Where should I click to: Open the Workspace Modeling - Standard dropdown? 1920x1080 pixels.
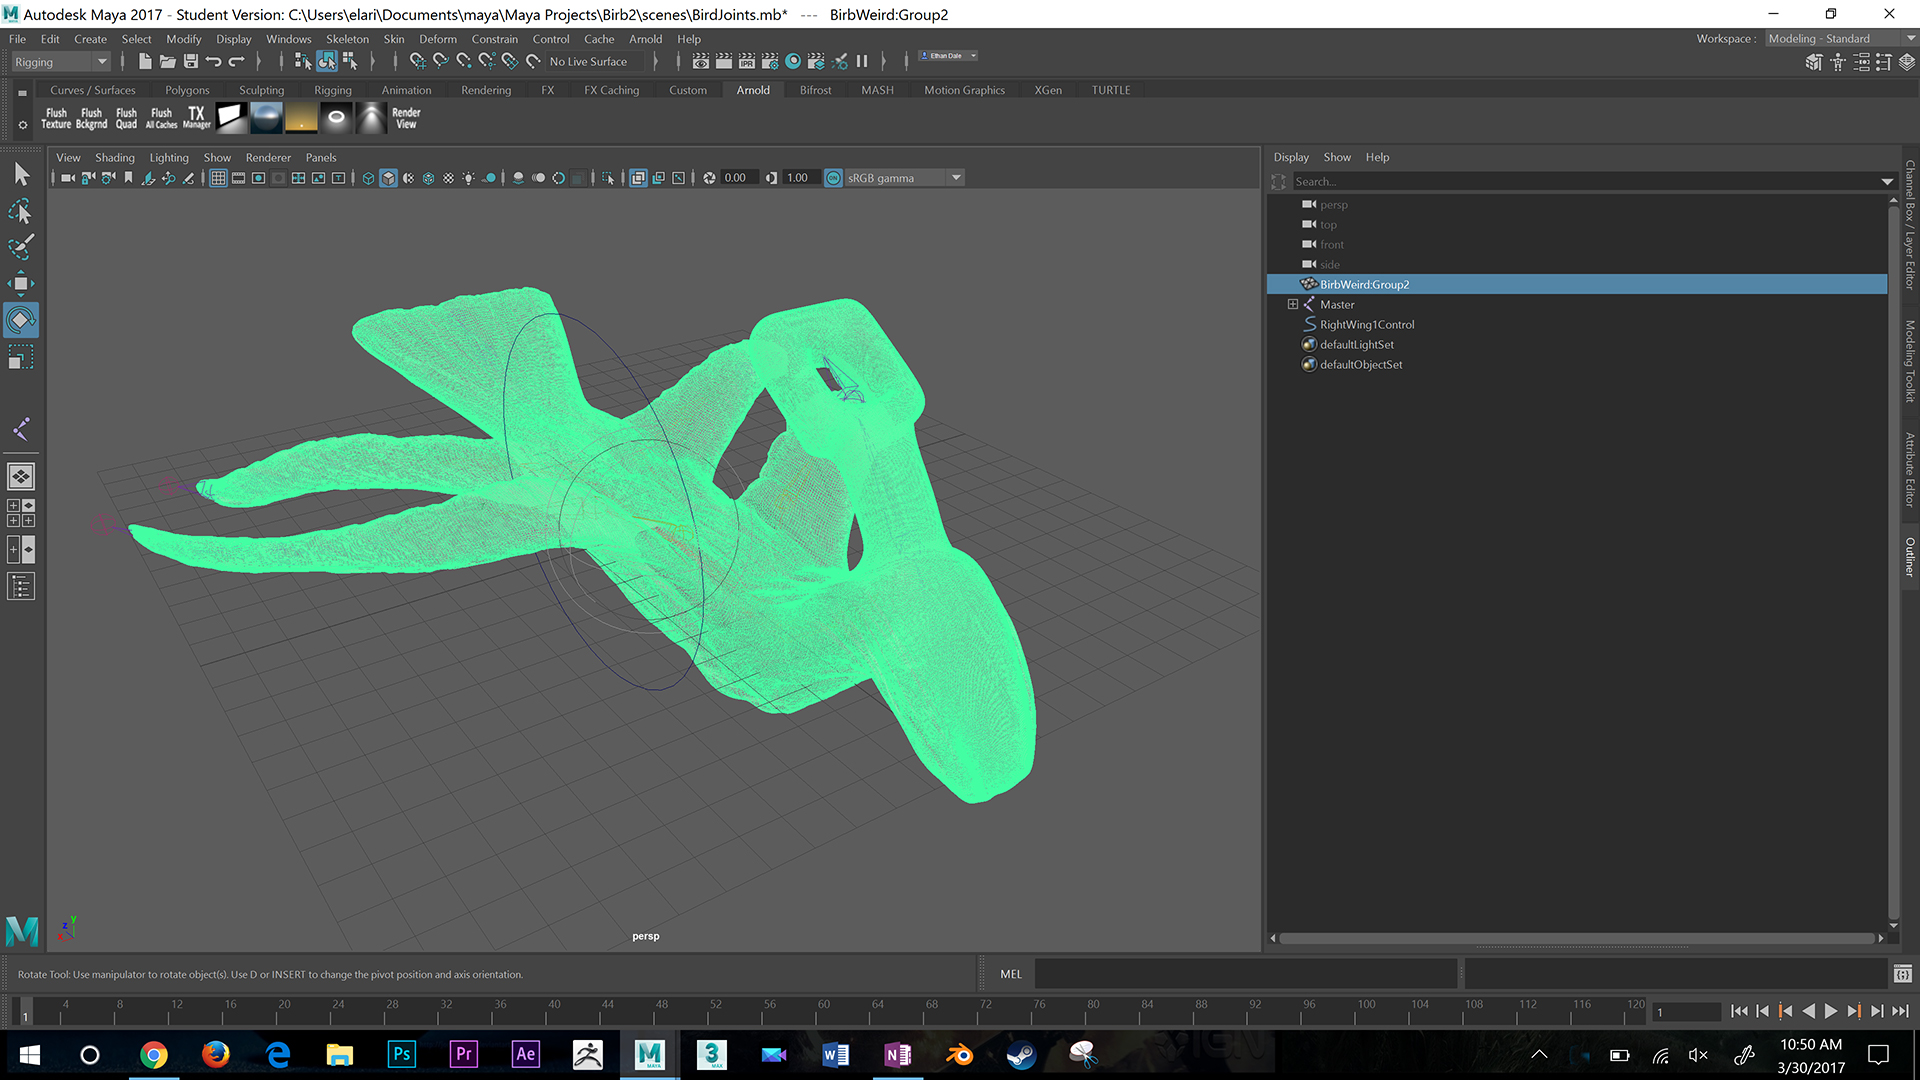(x=1840, y=39)
